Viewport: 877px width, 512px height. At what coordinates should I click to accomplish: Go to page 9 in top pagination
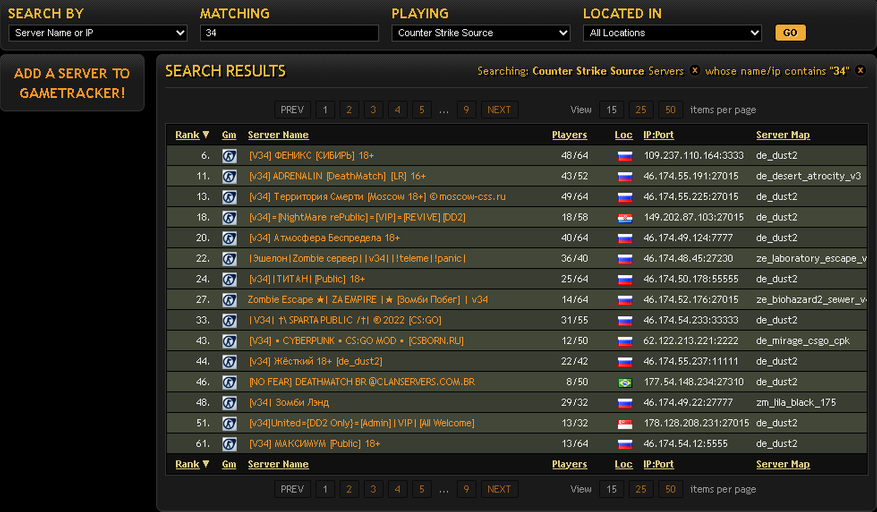tap(466, 110)
